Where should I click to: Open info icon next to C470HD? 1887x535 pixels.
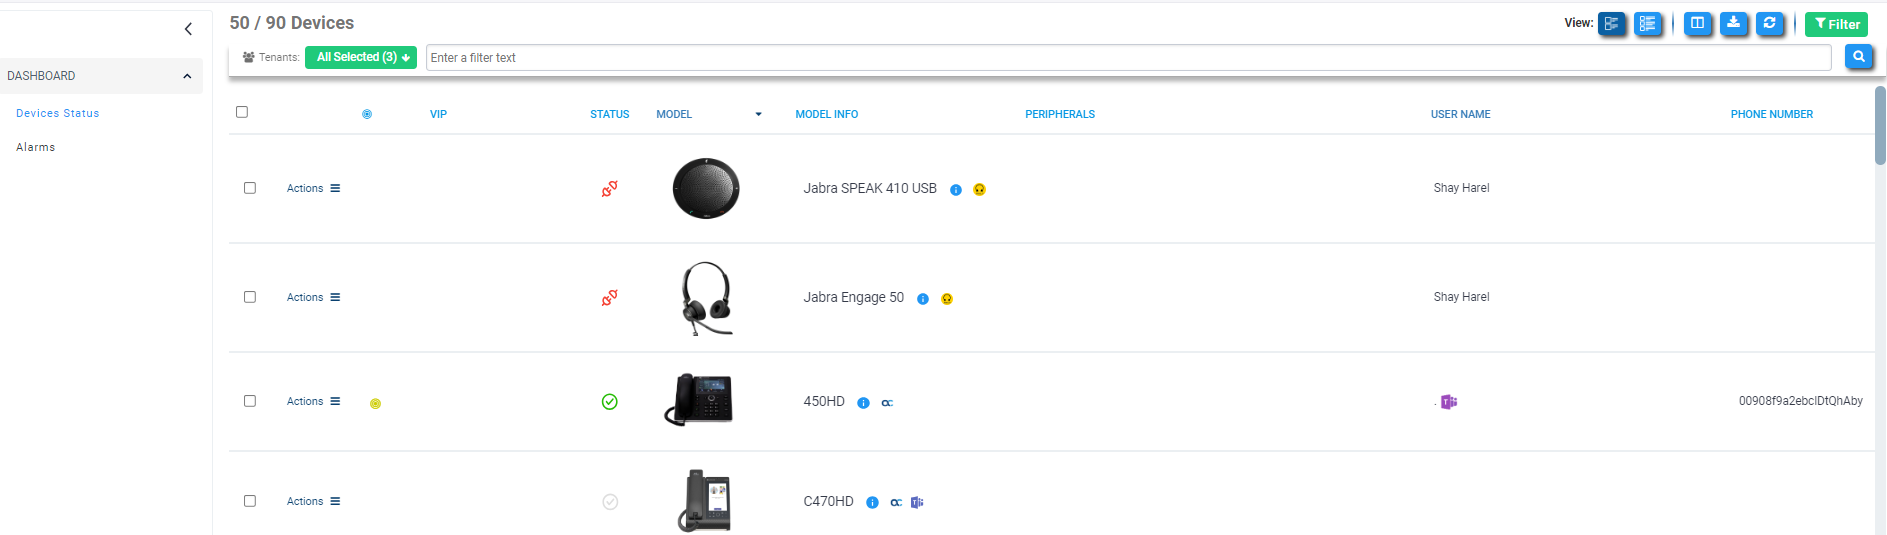[872, 503]
